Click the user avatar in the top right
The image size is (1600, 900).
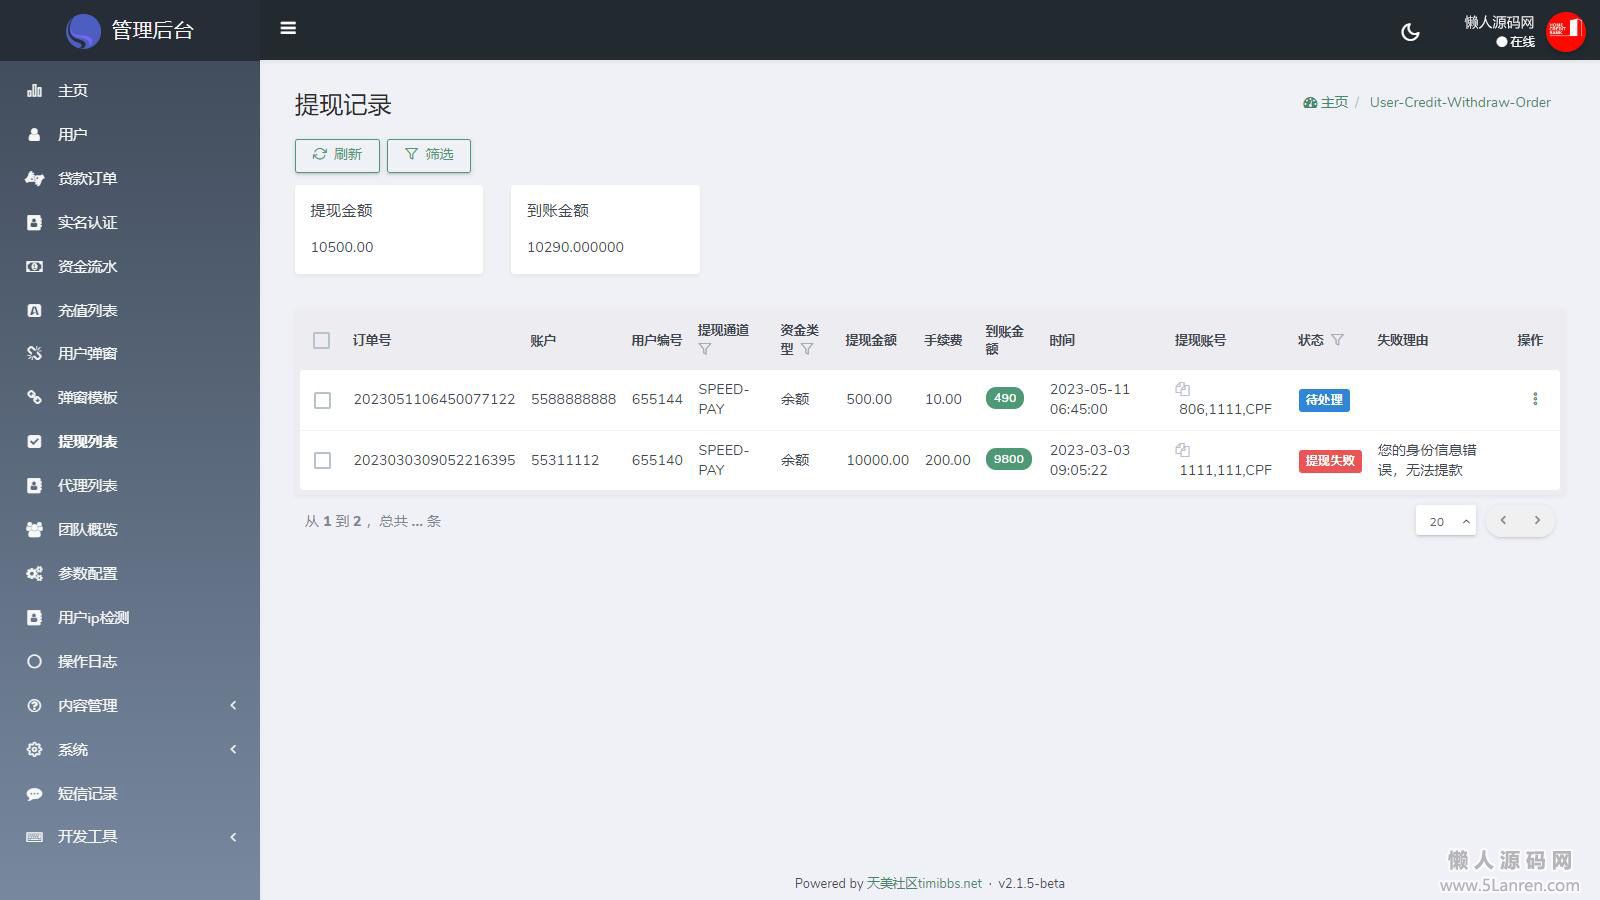pyautogui.click(x=1565, y=31)
